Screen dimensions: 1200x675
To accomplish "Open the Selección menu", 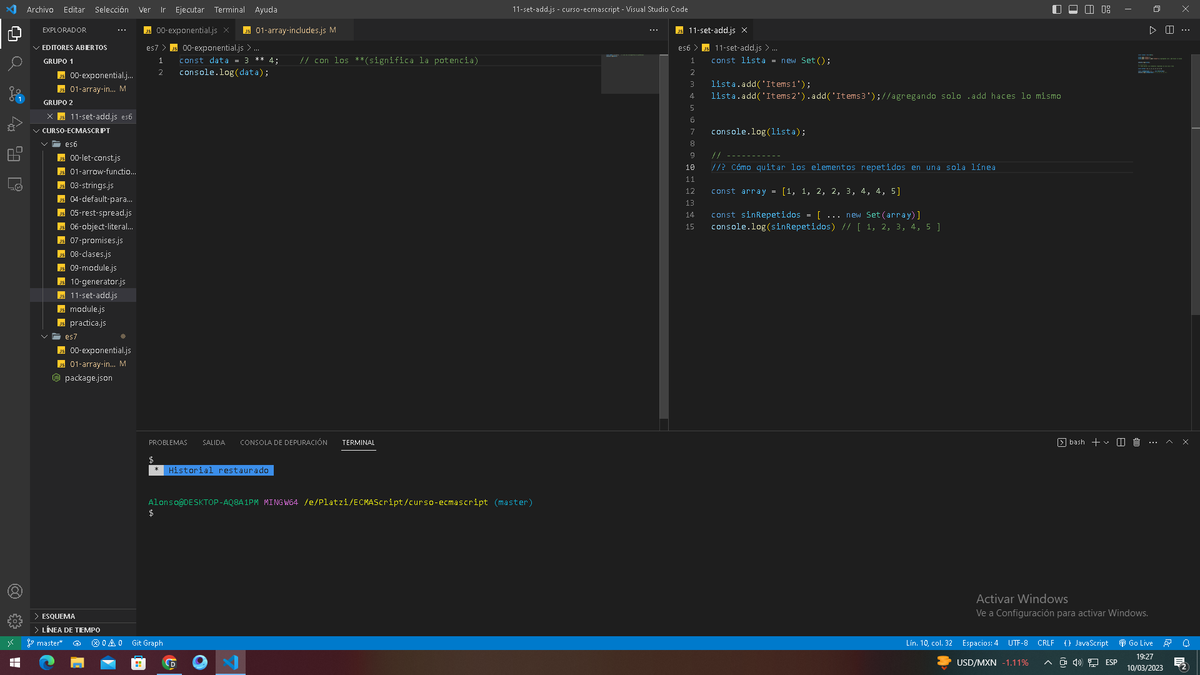I will 111,9.
